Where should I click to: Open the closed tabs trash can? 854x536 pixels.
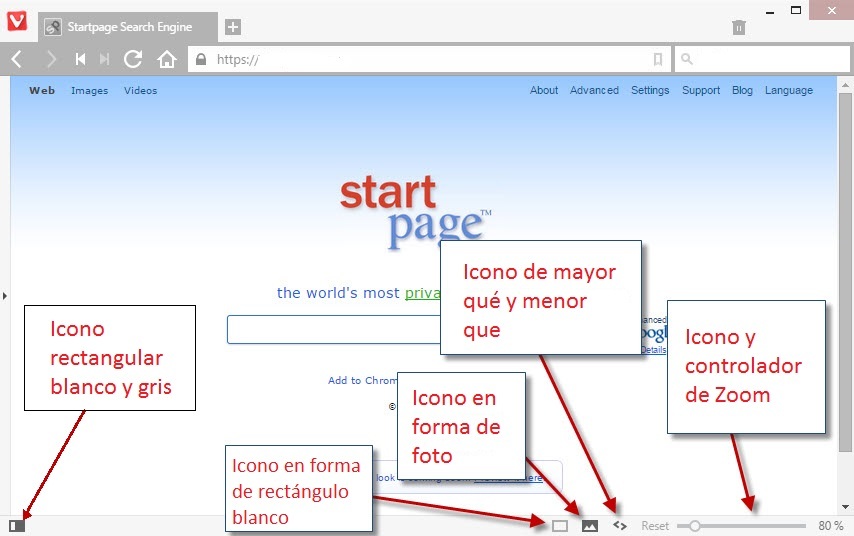[x=739, y=27]
